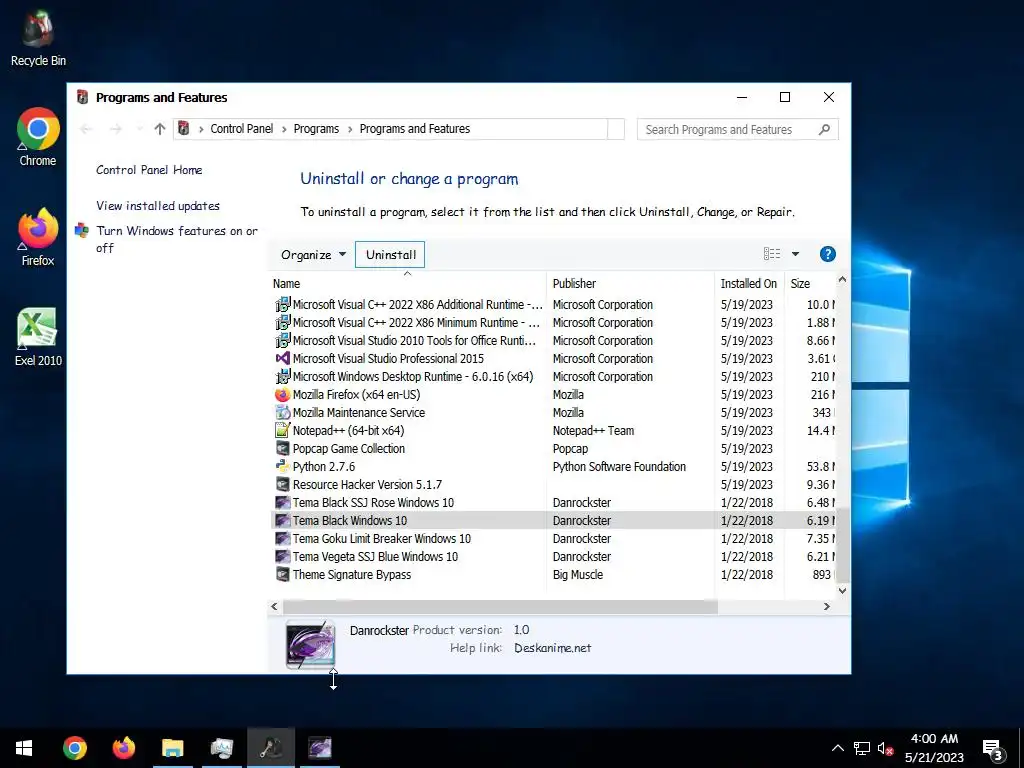1024x768 pixels.
Task: Go to Programs breadcrumb
Action: point(316,129)
